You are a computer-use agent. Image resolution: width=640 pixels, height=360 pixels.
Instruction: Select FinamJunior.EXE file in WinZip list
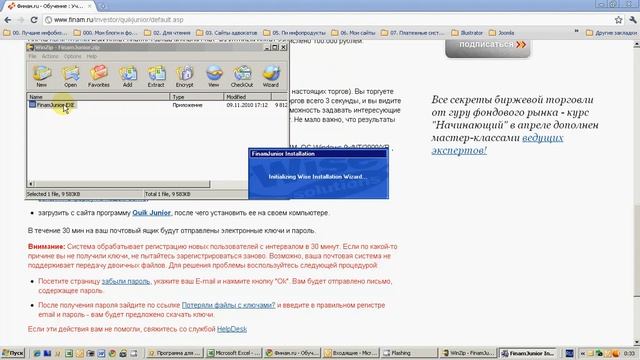click(52, 105)
